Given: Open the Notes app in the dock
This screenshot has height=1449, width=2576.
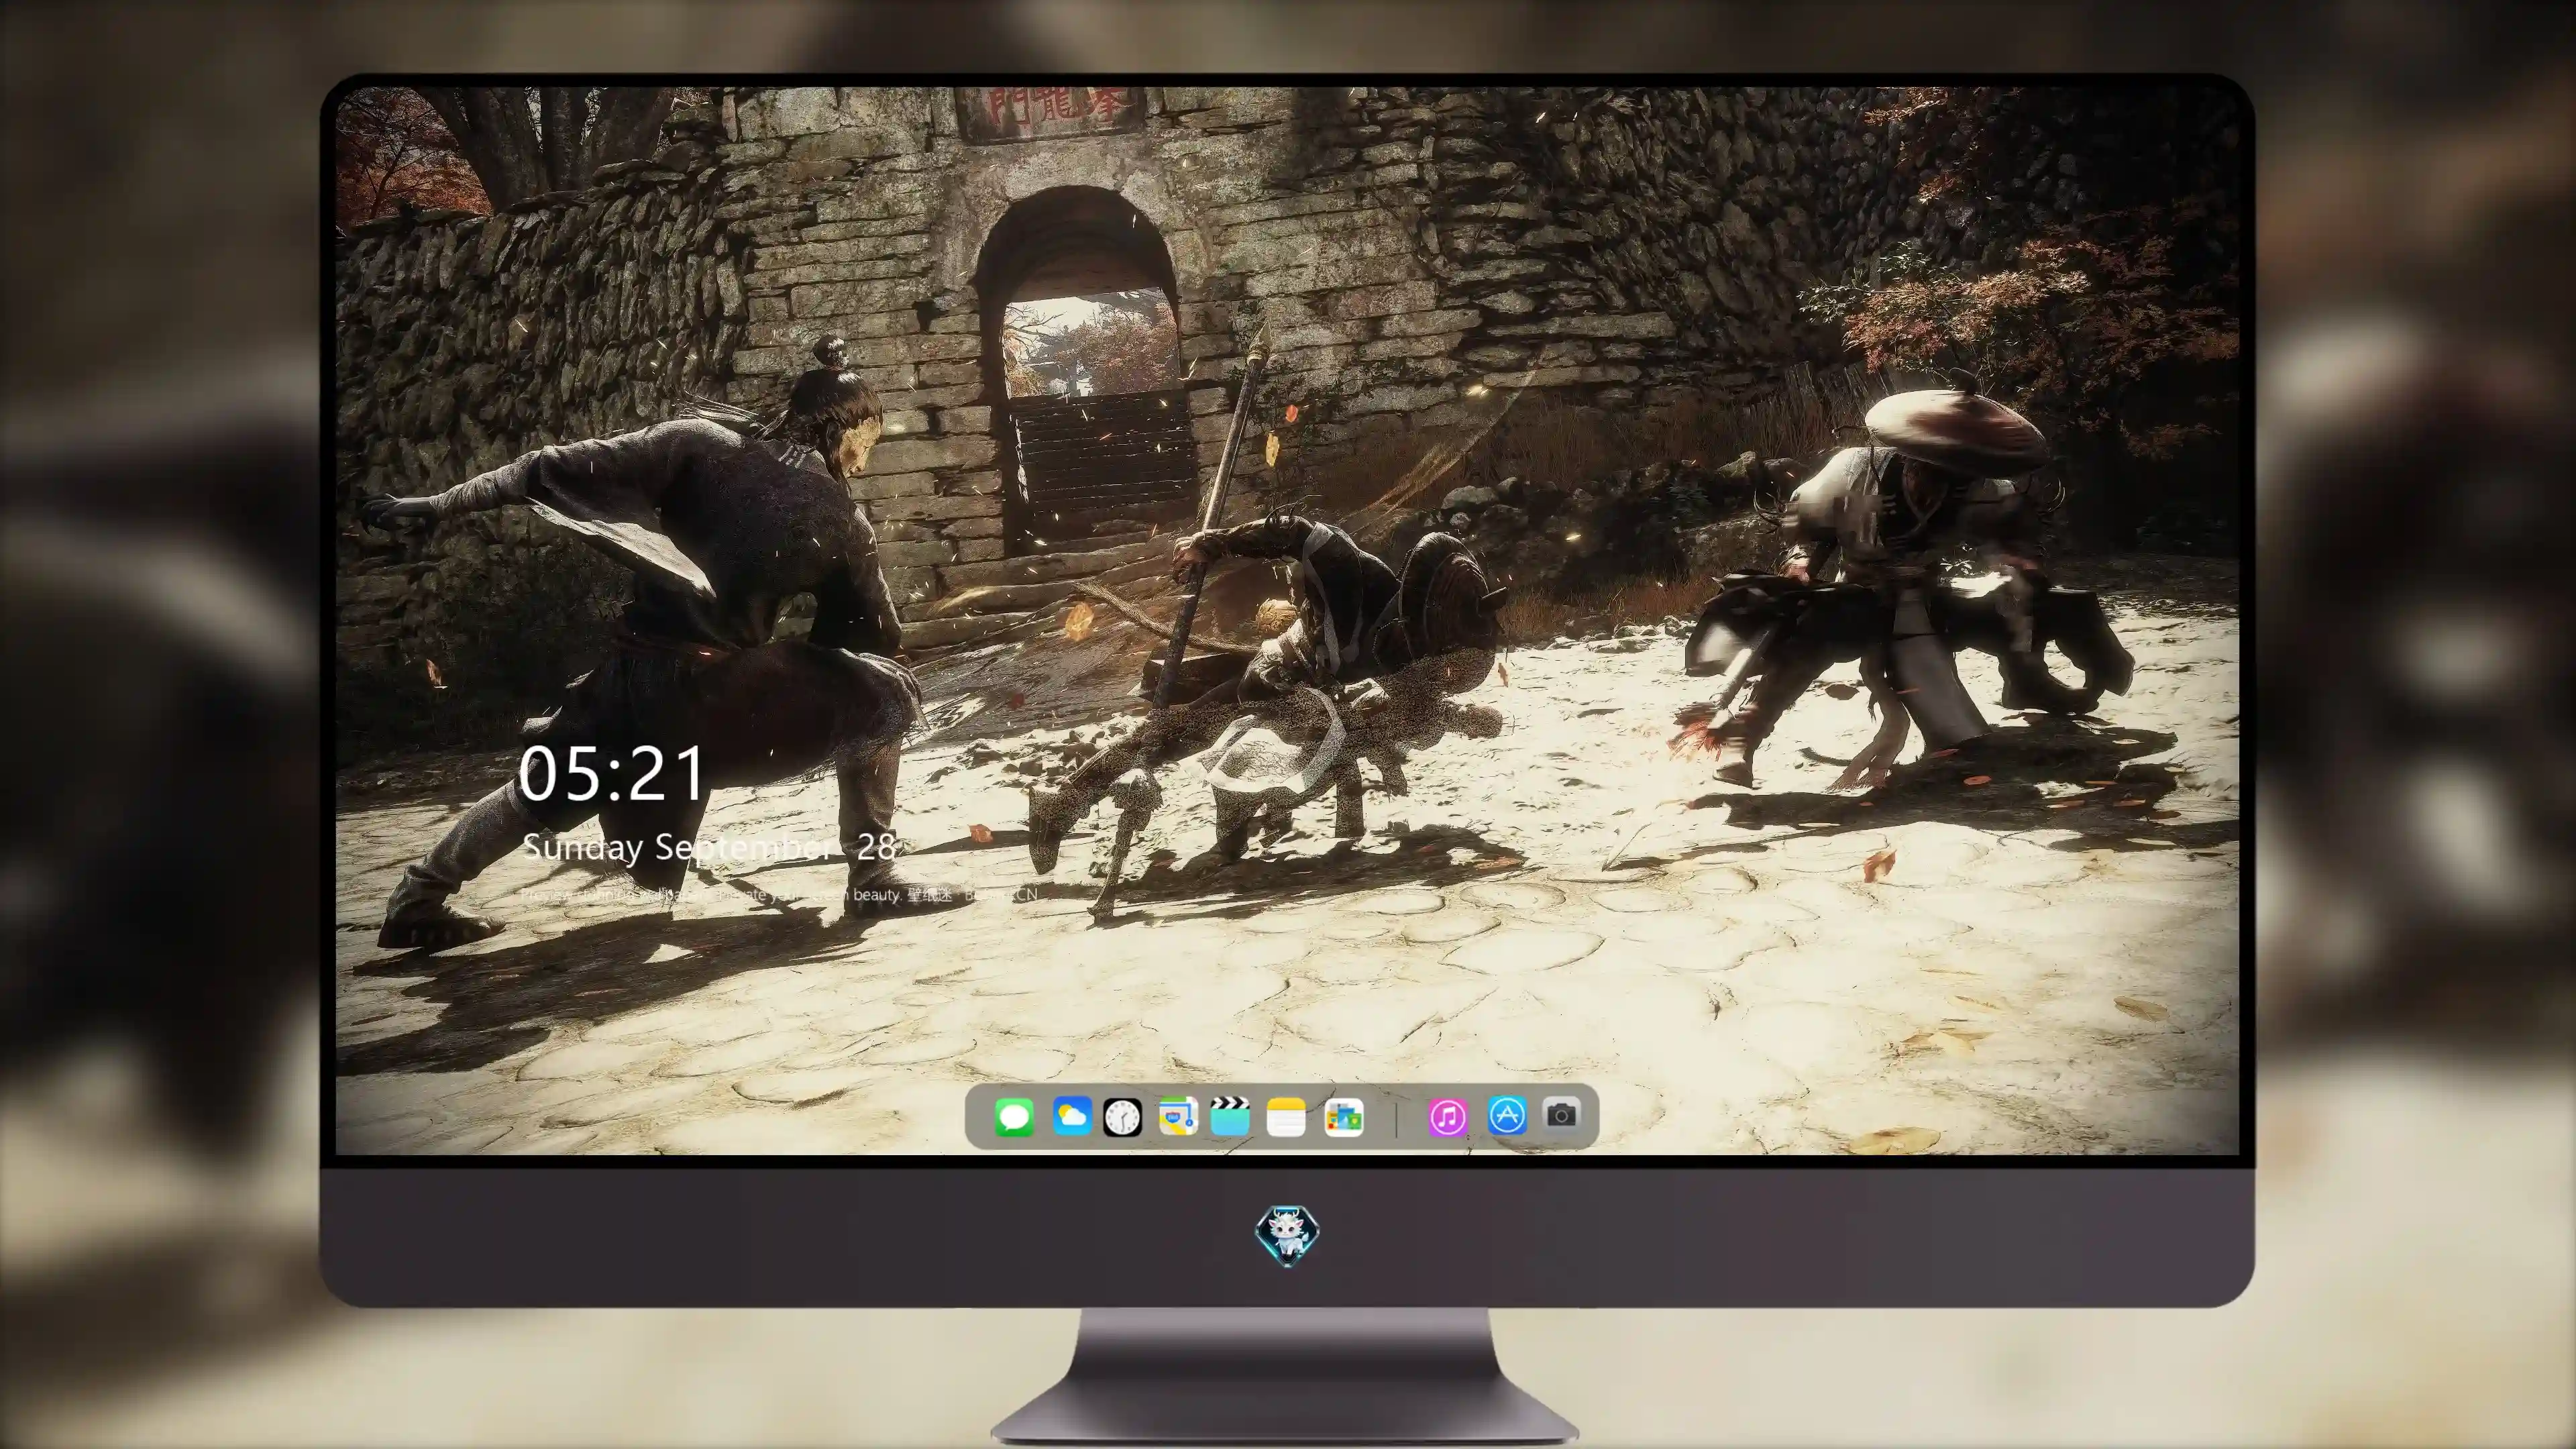Looking at the screenshot, I should click(1286, 1117).
